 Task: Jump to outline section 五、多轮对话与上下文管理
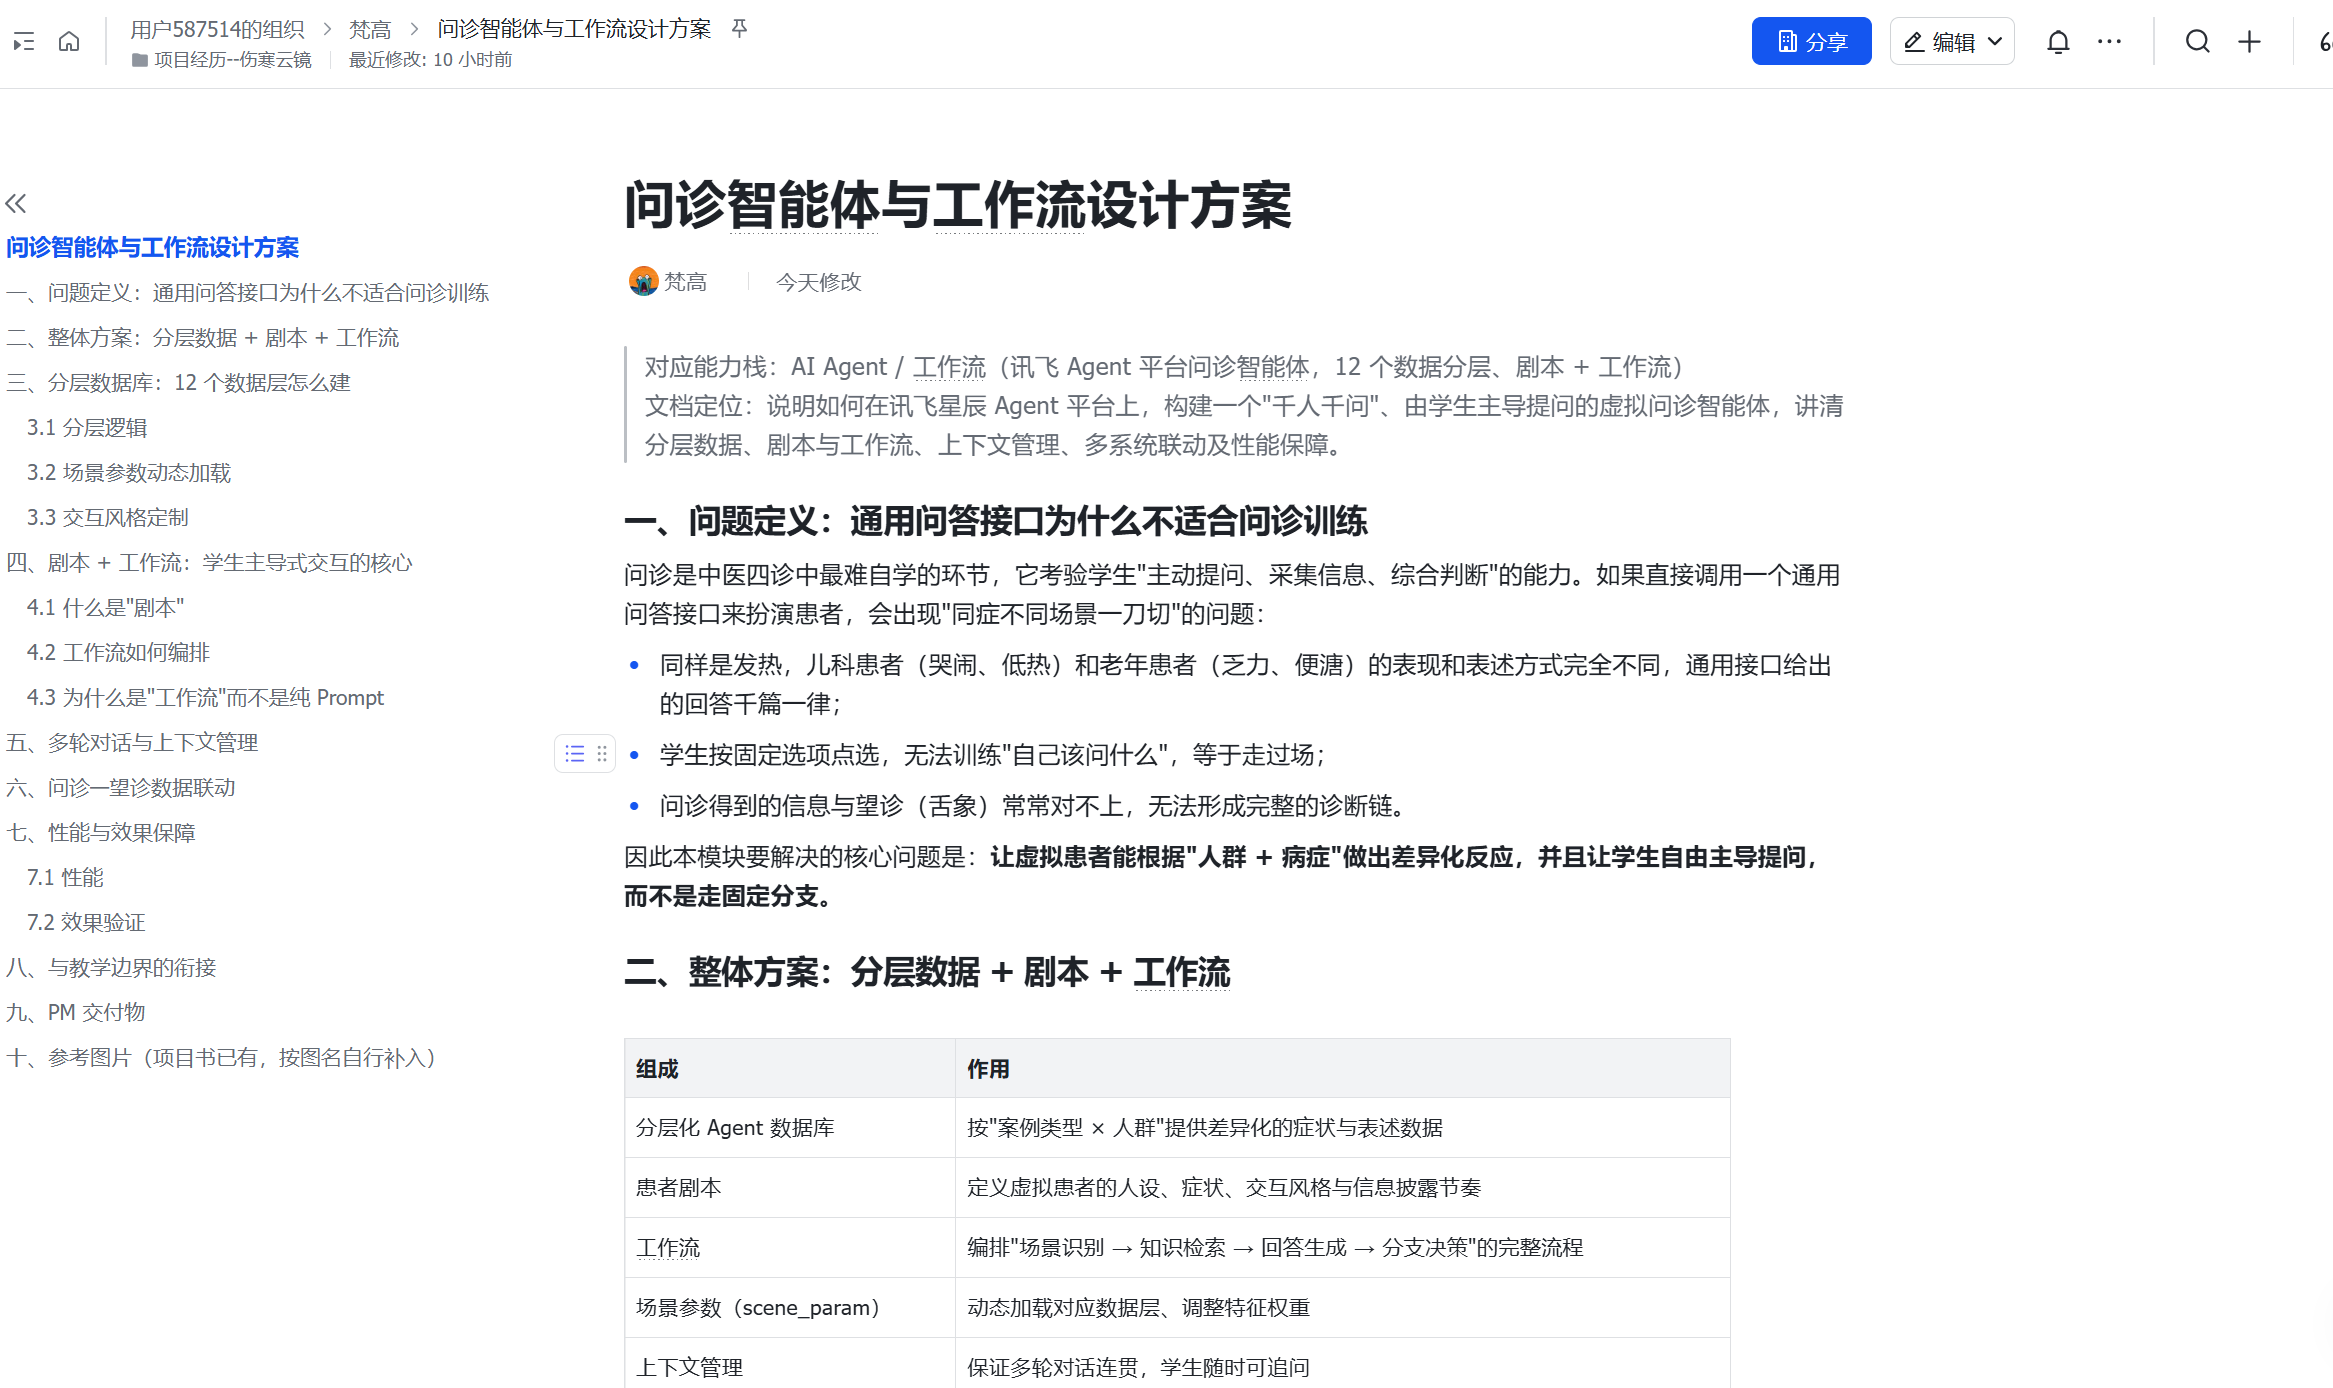[132, 742]
